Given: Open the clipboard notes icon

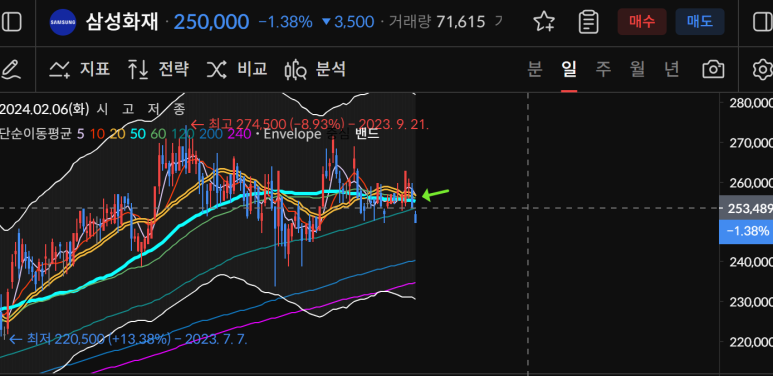Looking at the screenshot, I should click(x=588, y=22).
